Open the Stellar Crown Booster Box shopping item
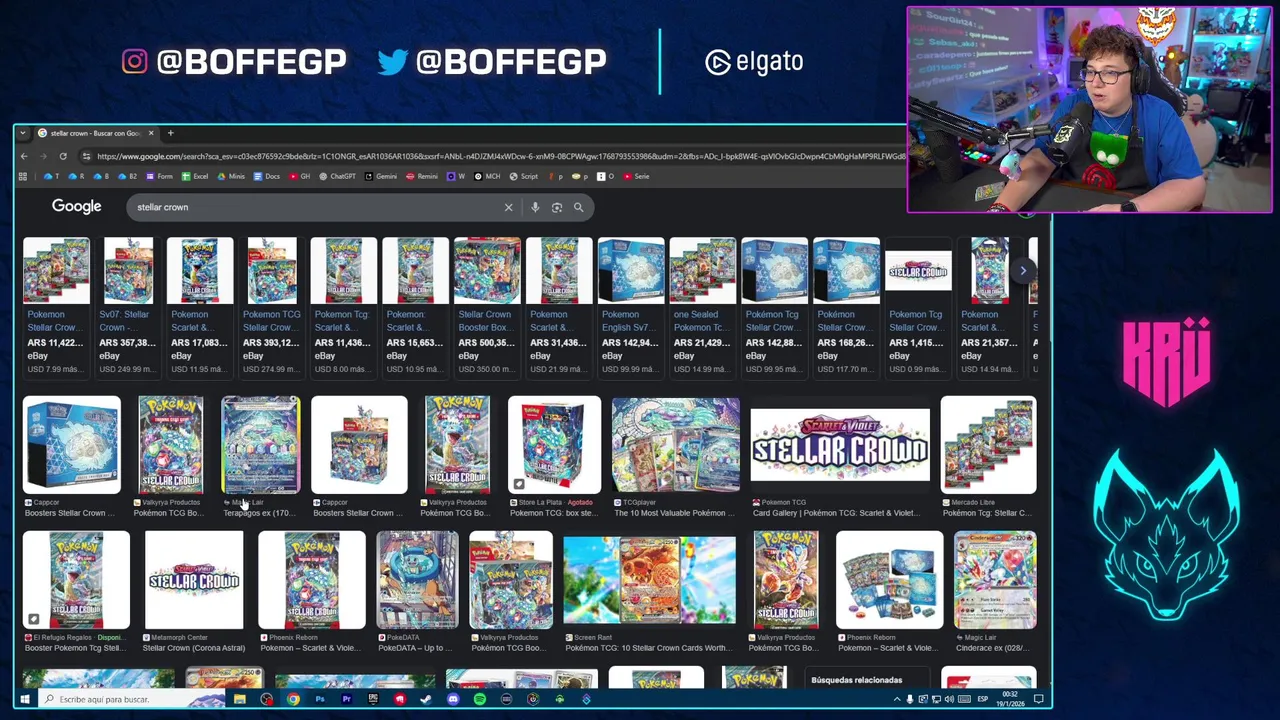Image resolution: width=1280 pixels, height=720 pixels. 487,306
